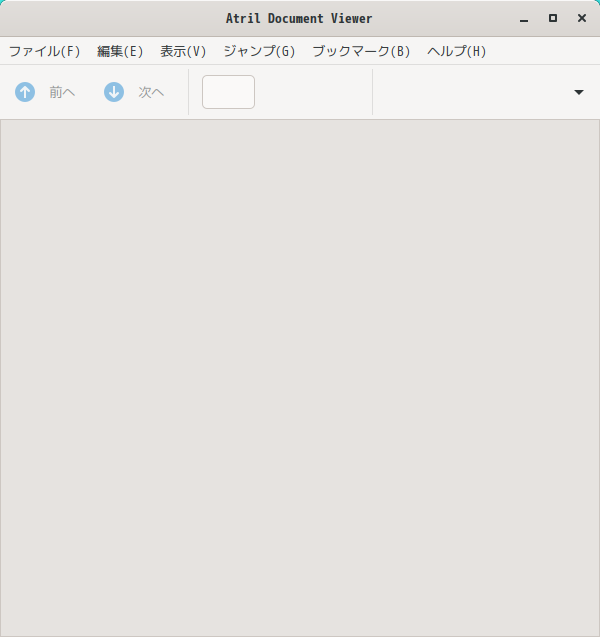
Task: Open the ブックマーク(B) menu
Action: pyautogui.click(x=361, y=51)
